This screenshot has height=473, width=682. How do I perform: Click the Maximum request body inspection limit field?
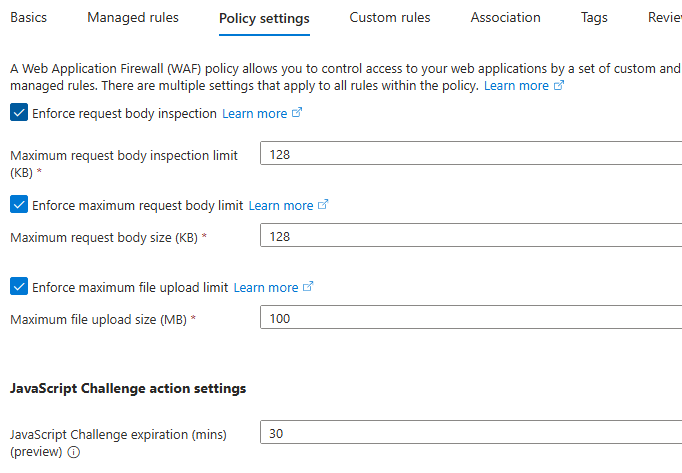point(470,155)
